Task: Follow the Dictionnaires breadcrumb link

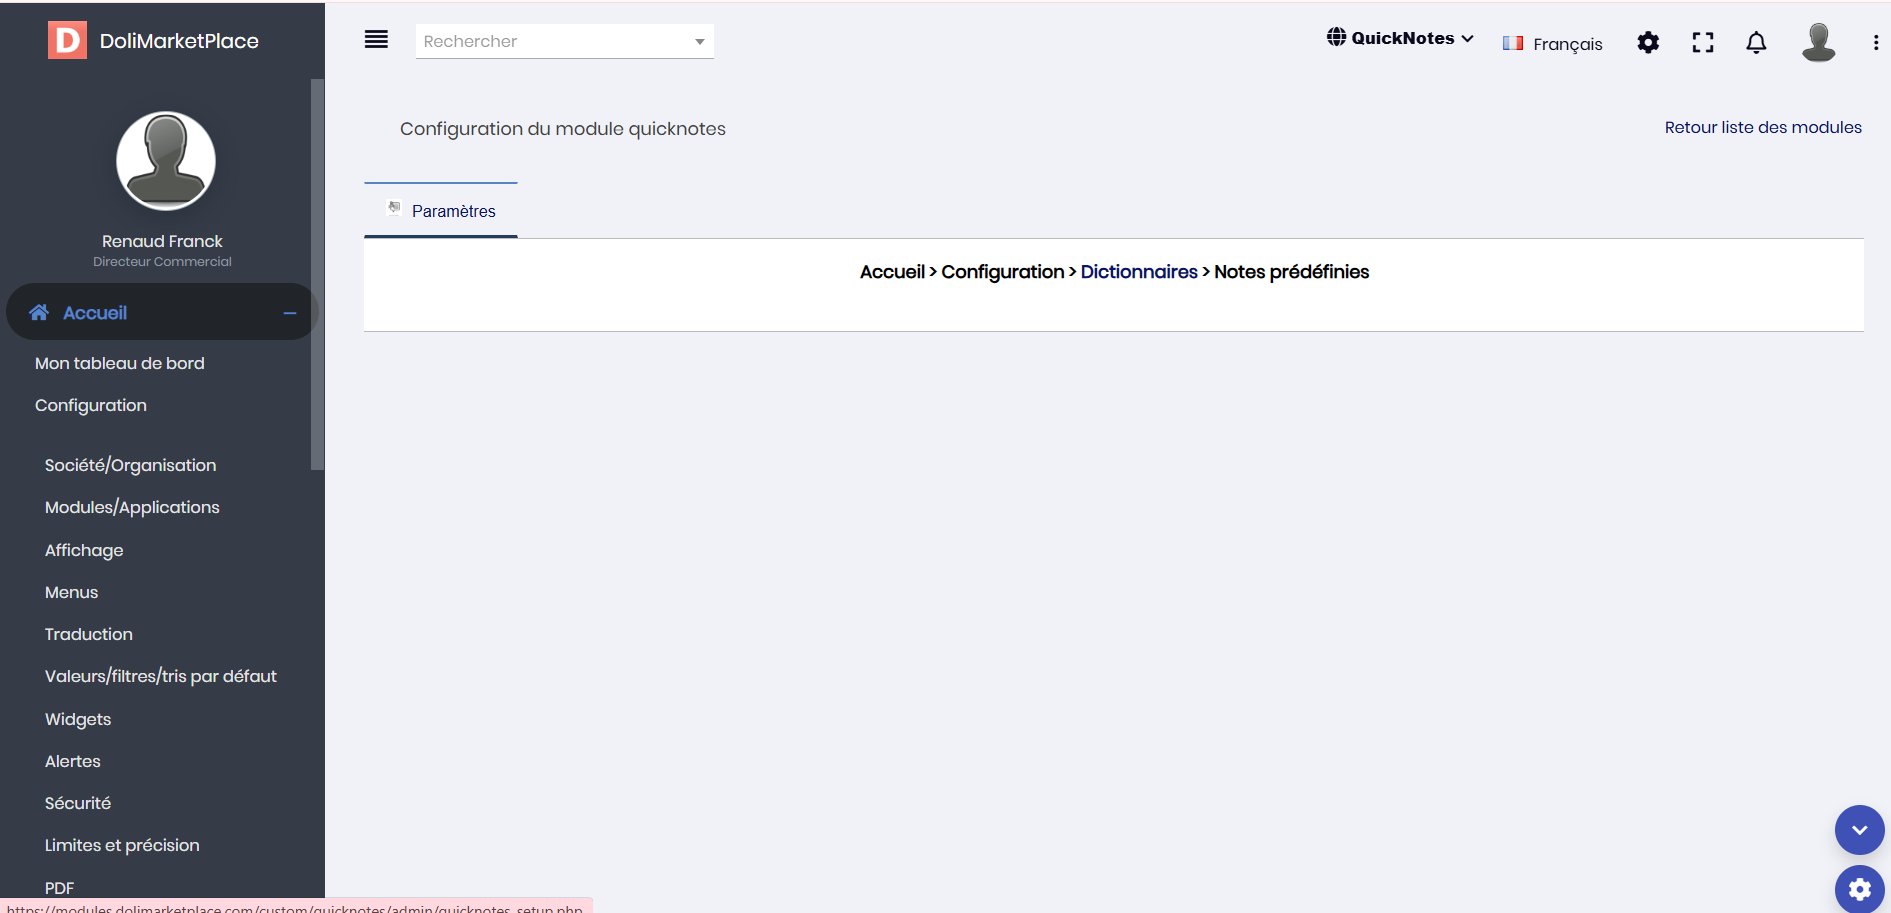Action: tap(1139, 272)
